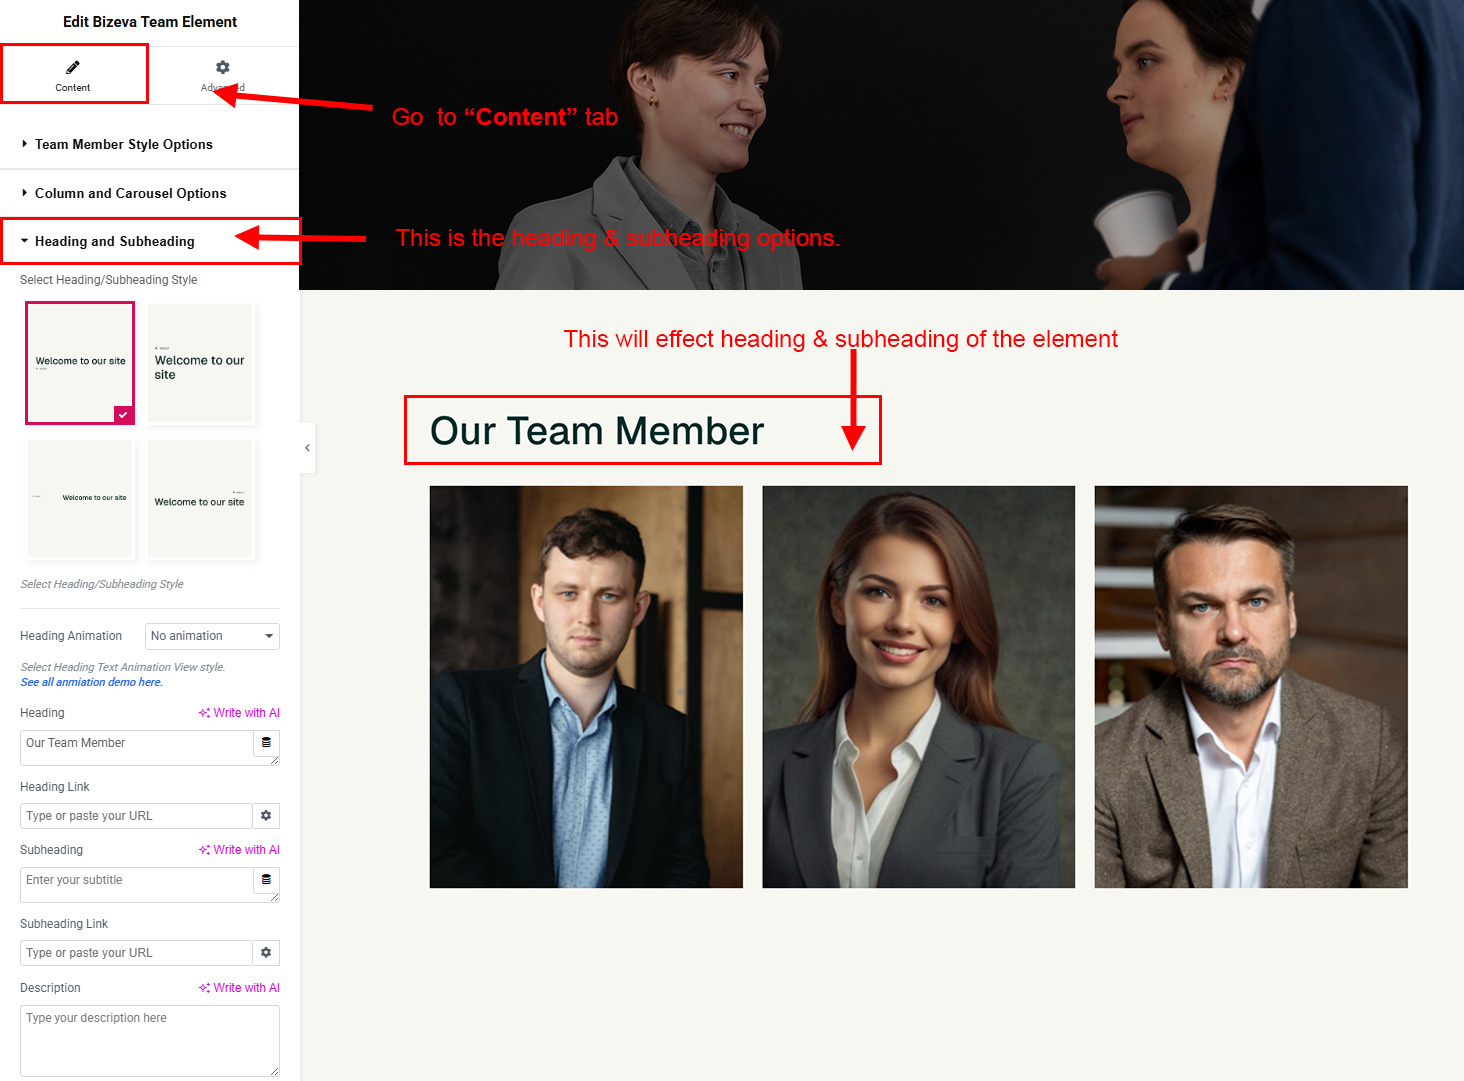Expand Team Member Style Options section
Viewport: 1464px width, 1081px height.
[123, 144]
